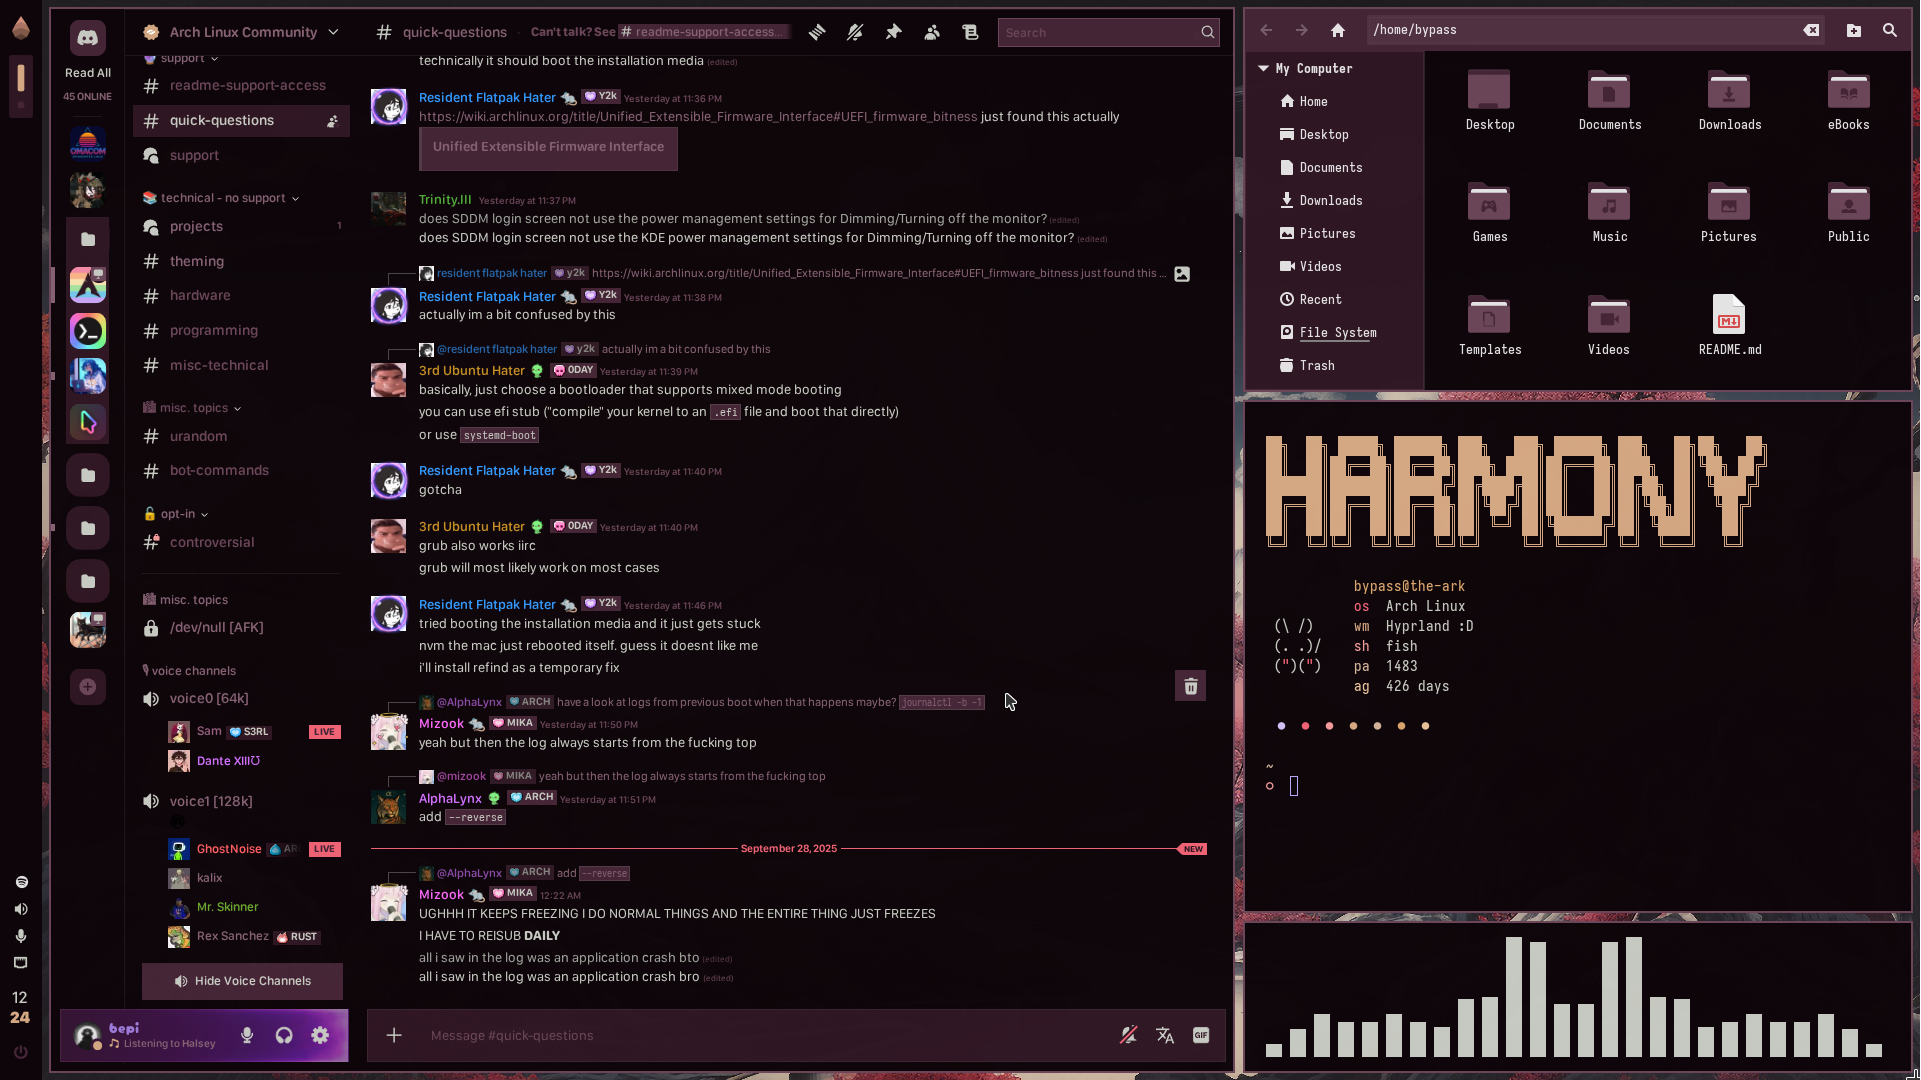Switch to the theming channel
This screenshot has width=1921, height=1080.
(x=197, y=261)
